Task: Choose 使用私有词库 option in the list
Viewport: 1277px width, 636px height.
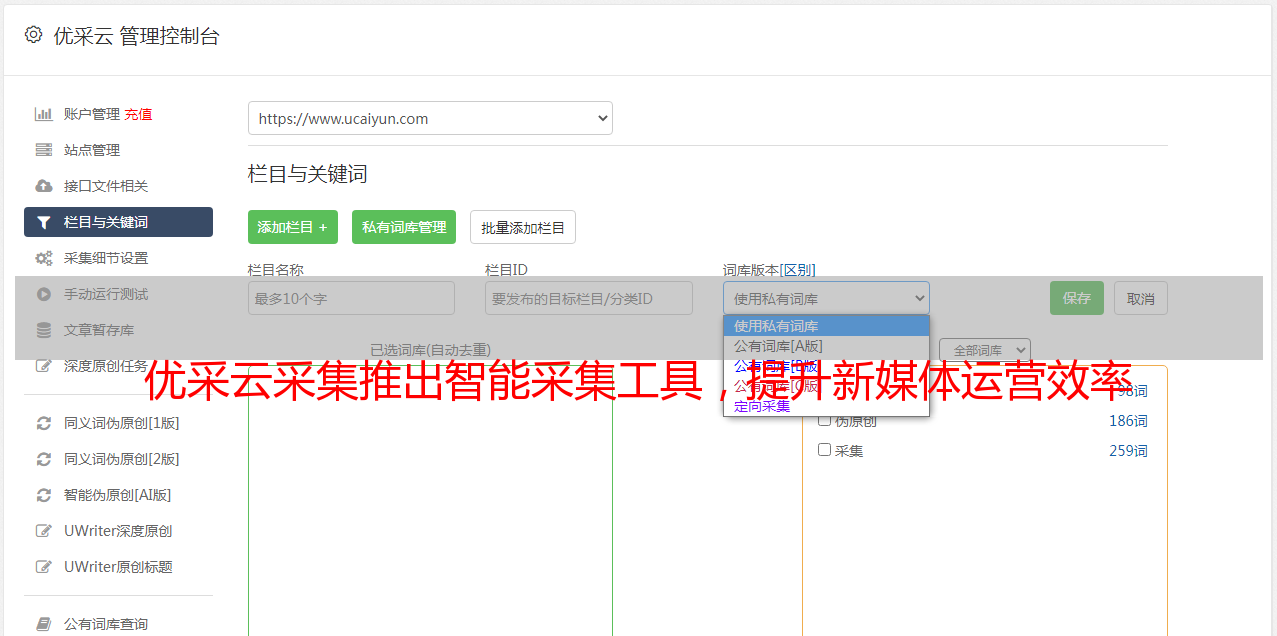Action: tap(826, 326)
